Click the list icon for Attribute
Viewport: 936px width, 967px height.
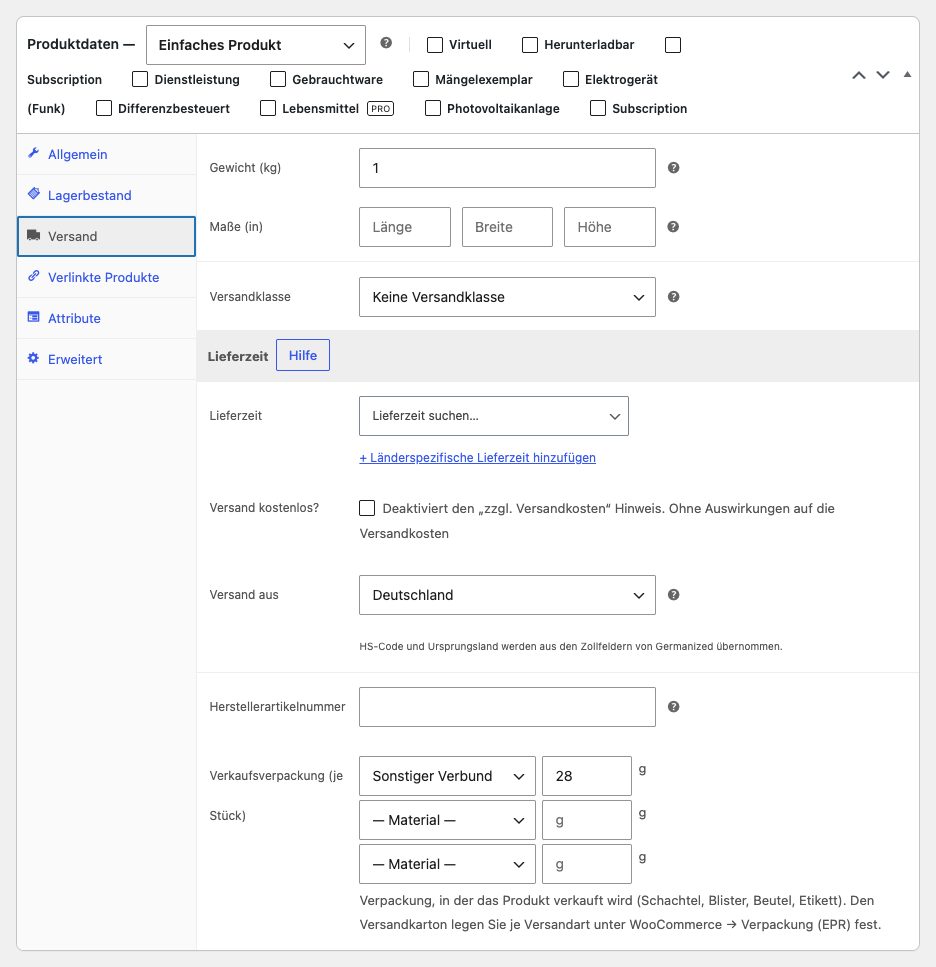point(33,317)
